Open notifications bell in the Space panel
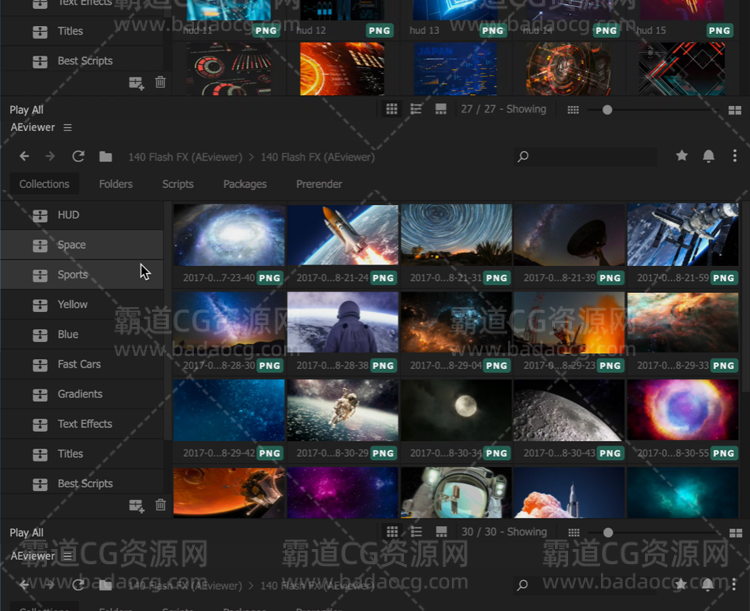The width and height of the screenshot is (750, 611). tap(709, 156)
